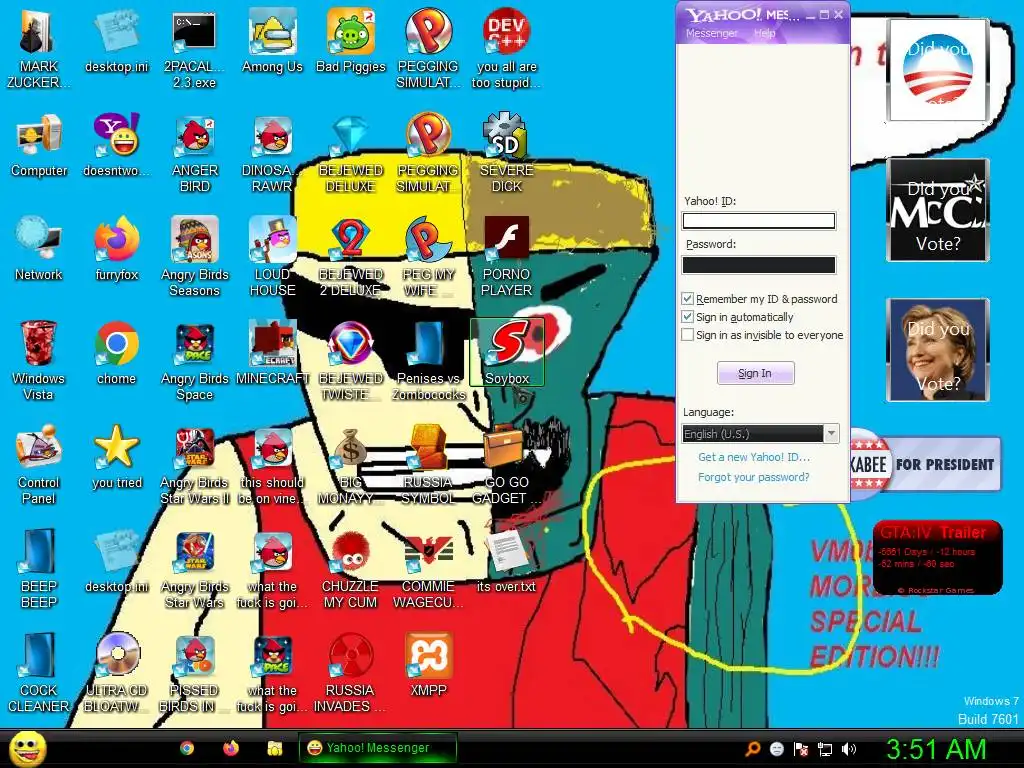Open the furryfox Firefox shortcut
Image resolution: width=1024 pixels, height=768 pixels.
[117, 249]
